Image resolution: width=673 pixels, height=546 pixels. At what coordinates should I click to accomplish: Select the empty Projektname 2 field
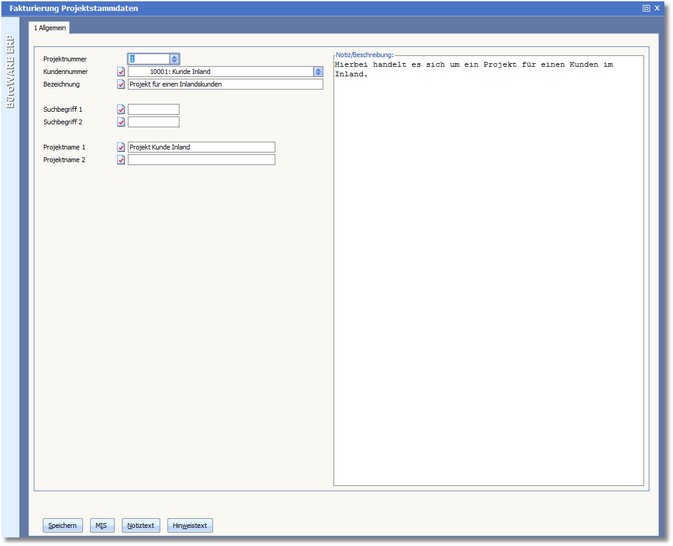[200, 160]
